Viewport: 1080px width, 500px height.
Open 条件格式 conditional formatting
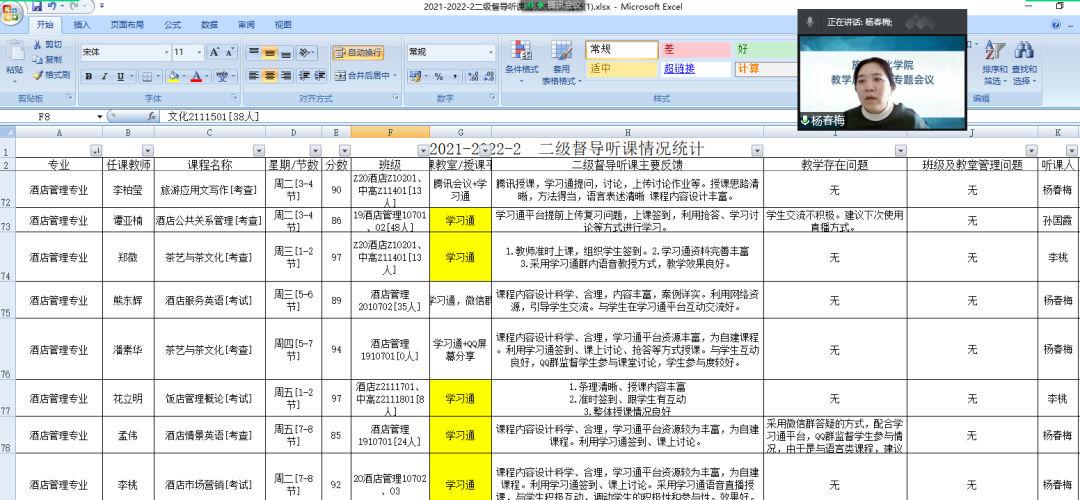(521, 61)
